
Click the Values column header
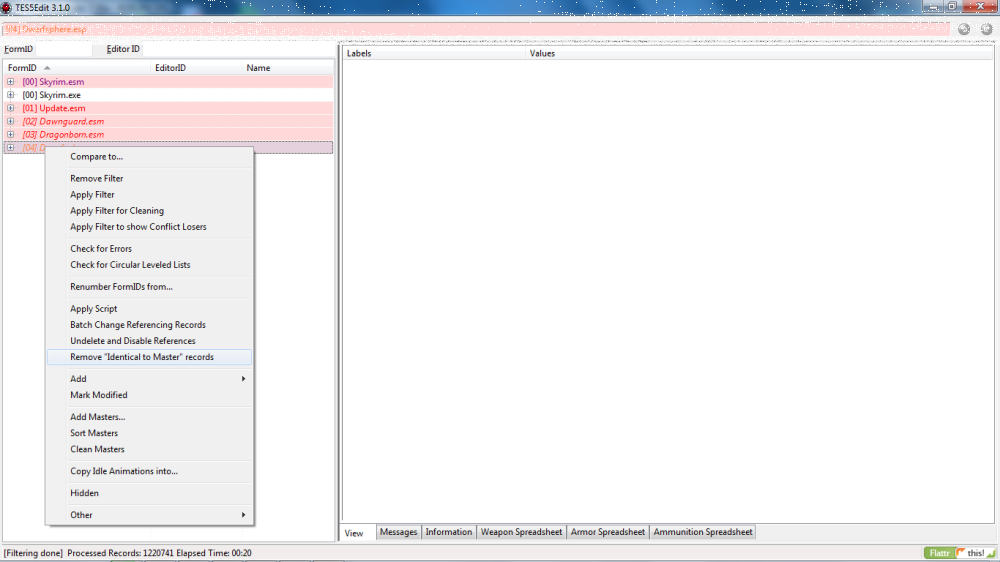759,54
